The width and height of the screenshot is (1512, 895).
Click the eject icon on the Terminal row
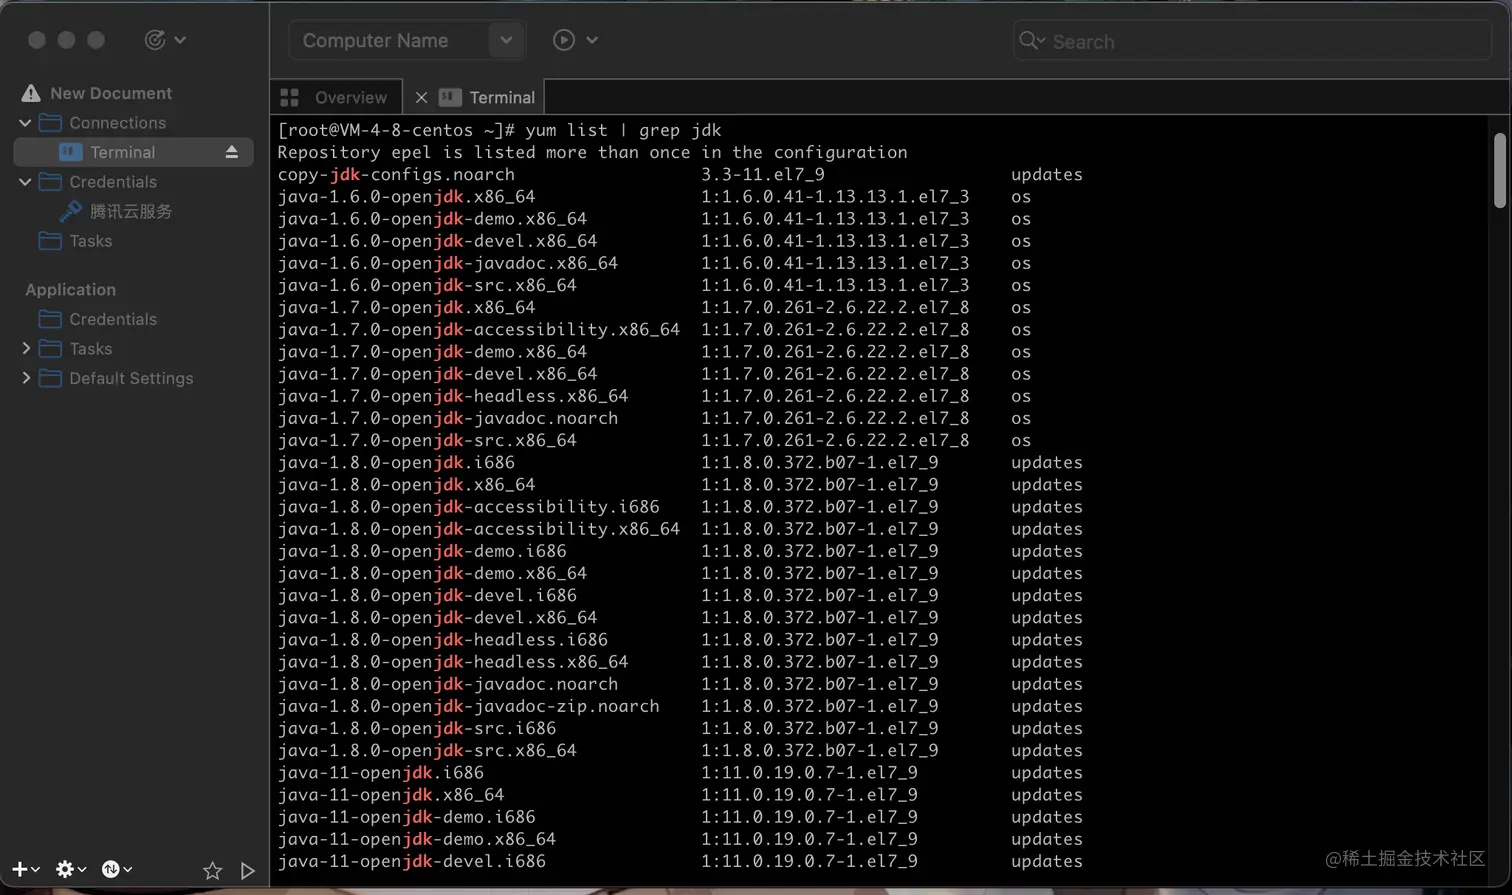tap(231, 152)
